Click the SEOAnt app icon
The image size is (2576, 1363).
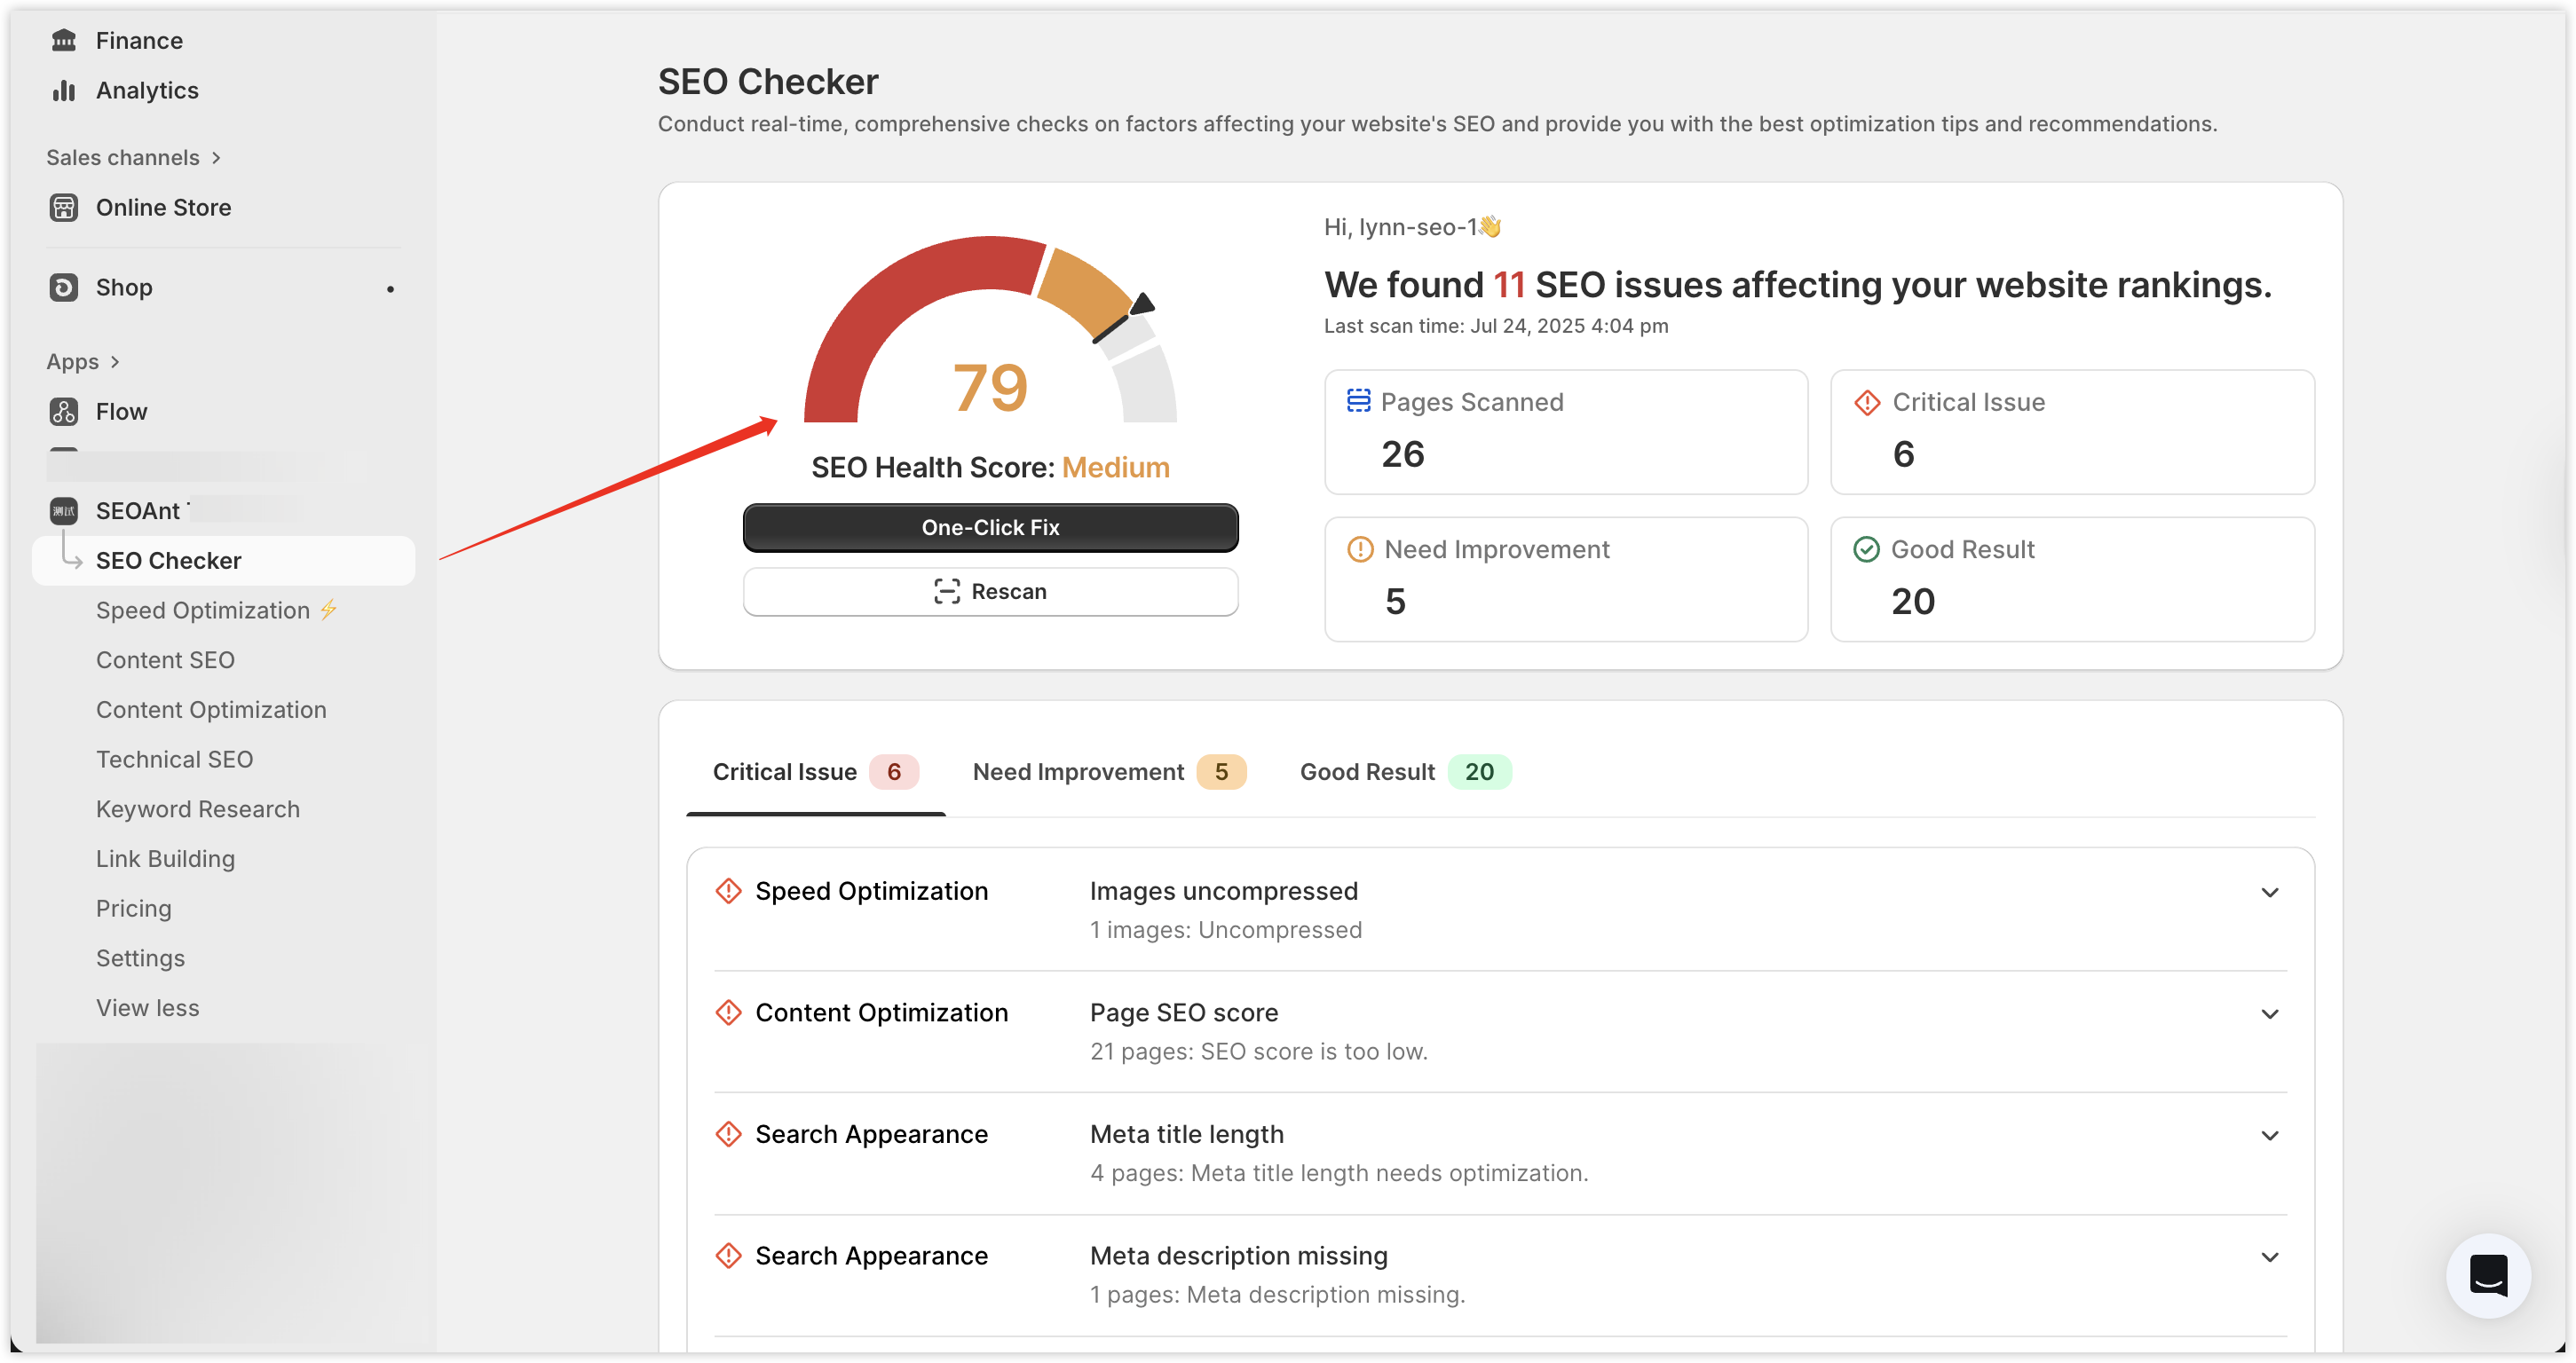coord(64,511)
